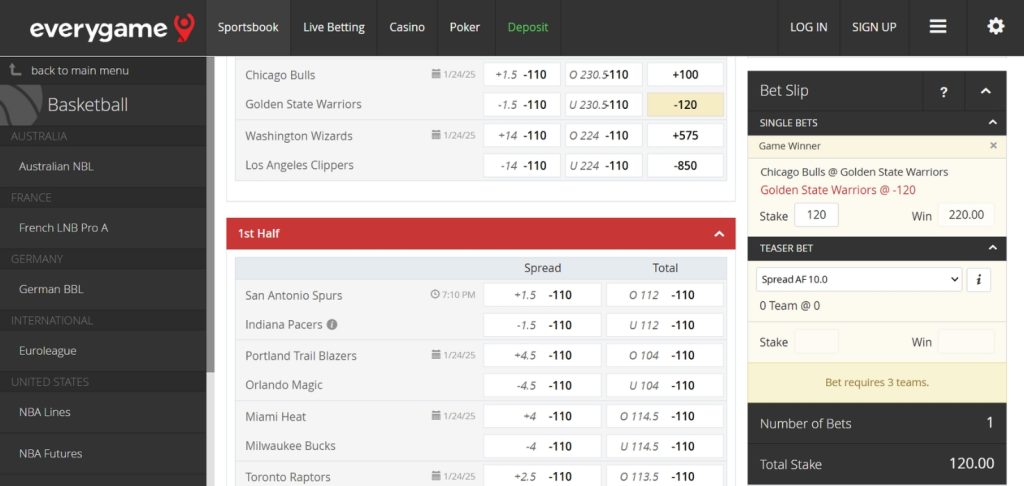Edit single bet Stake field
Viewport: 1024px width, 486px height.
click(816, 215)
